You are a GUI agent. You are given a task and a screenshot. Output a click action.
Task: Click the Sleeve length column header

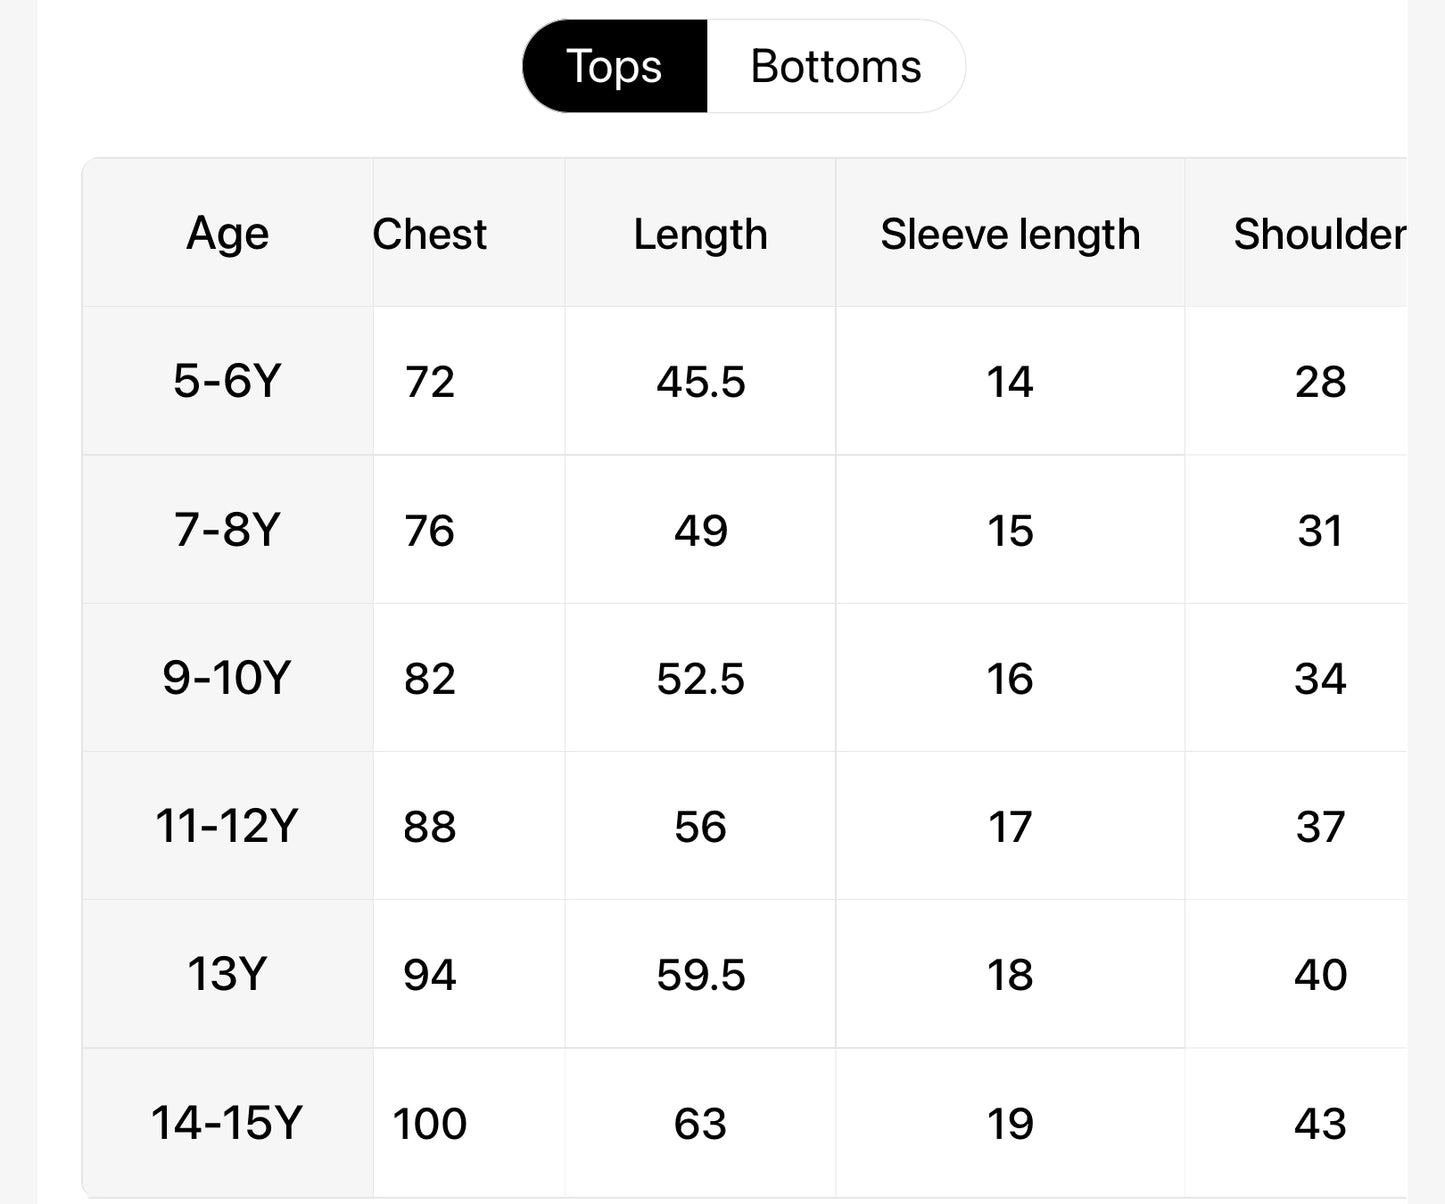tap(1010, 233)
